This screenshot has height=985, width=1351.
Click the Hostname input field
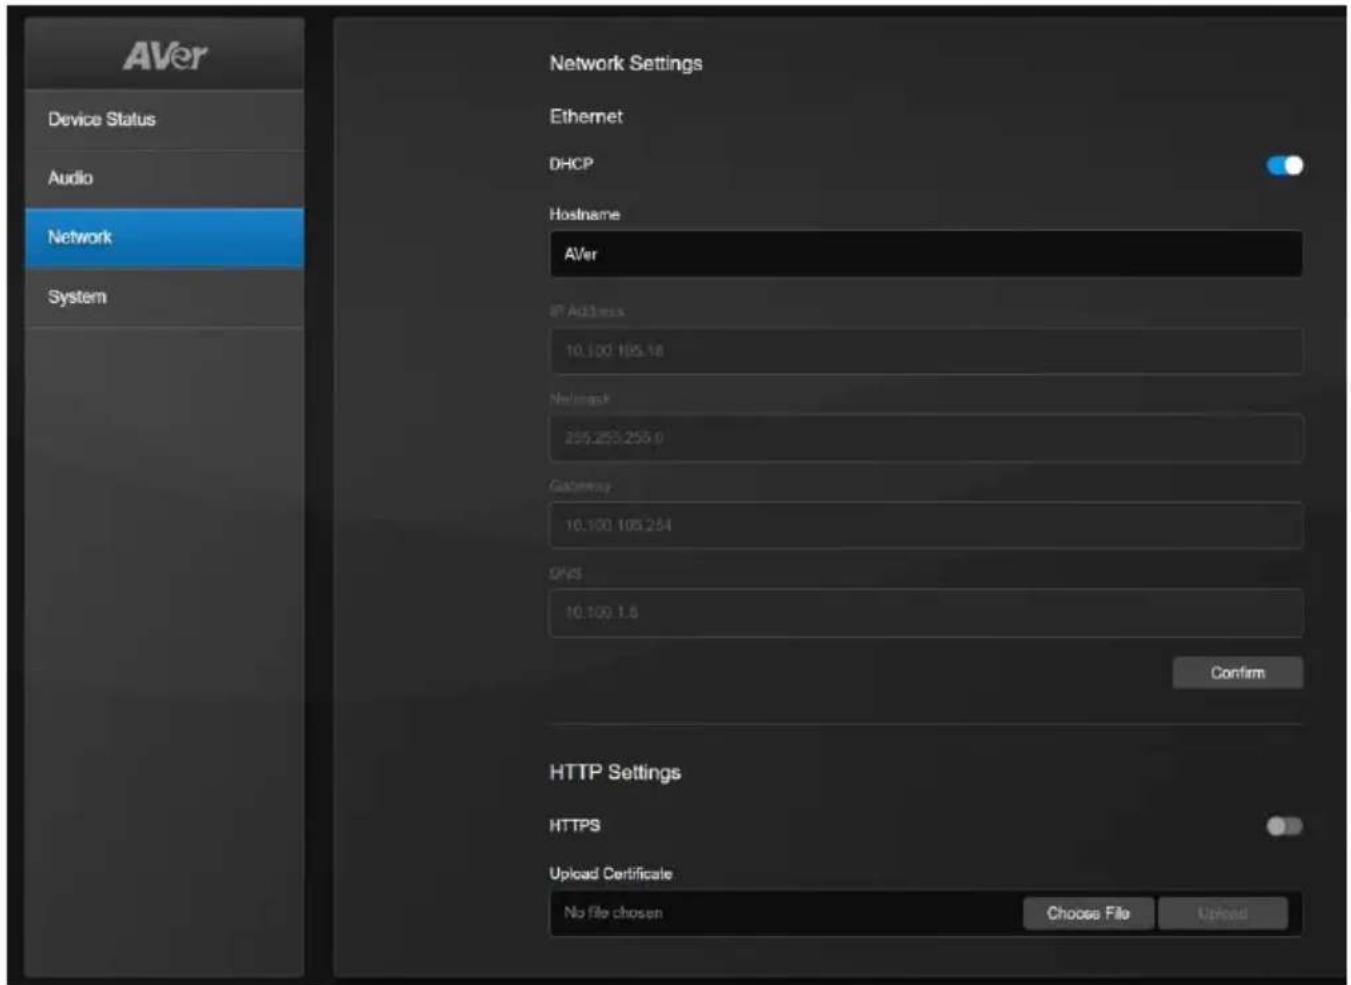pyautogui.click(x=926, y=254)
